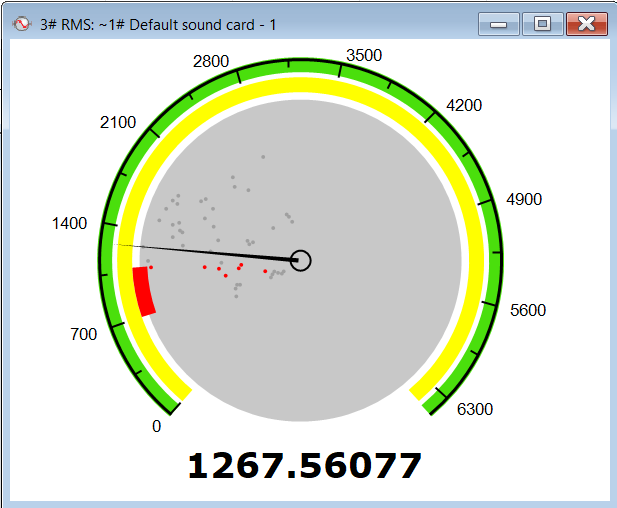The image size is (617, 508).
Task: Click the red indicator segment on gauge
Action: 144,291
